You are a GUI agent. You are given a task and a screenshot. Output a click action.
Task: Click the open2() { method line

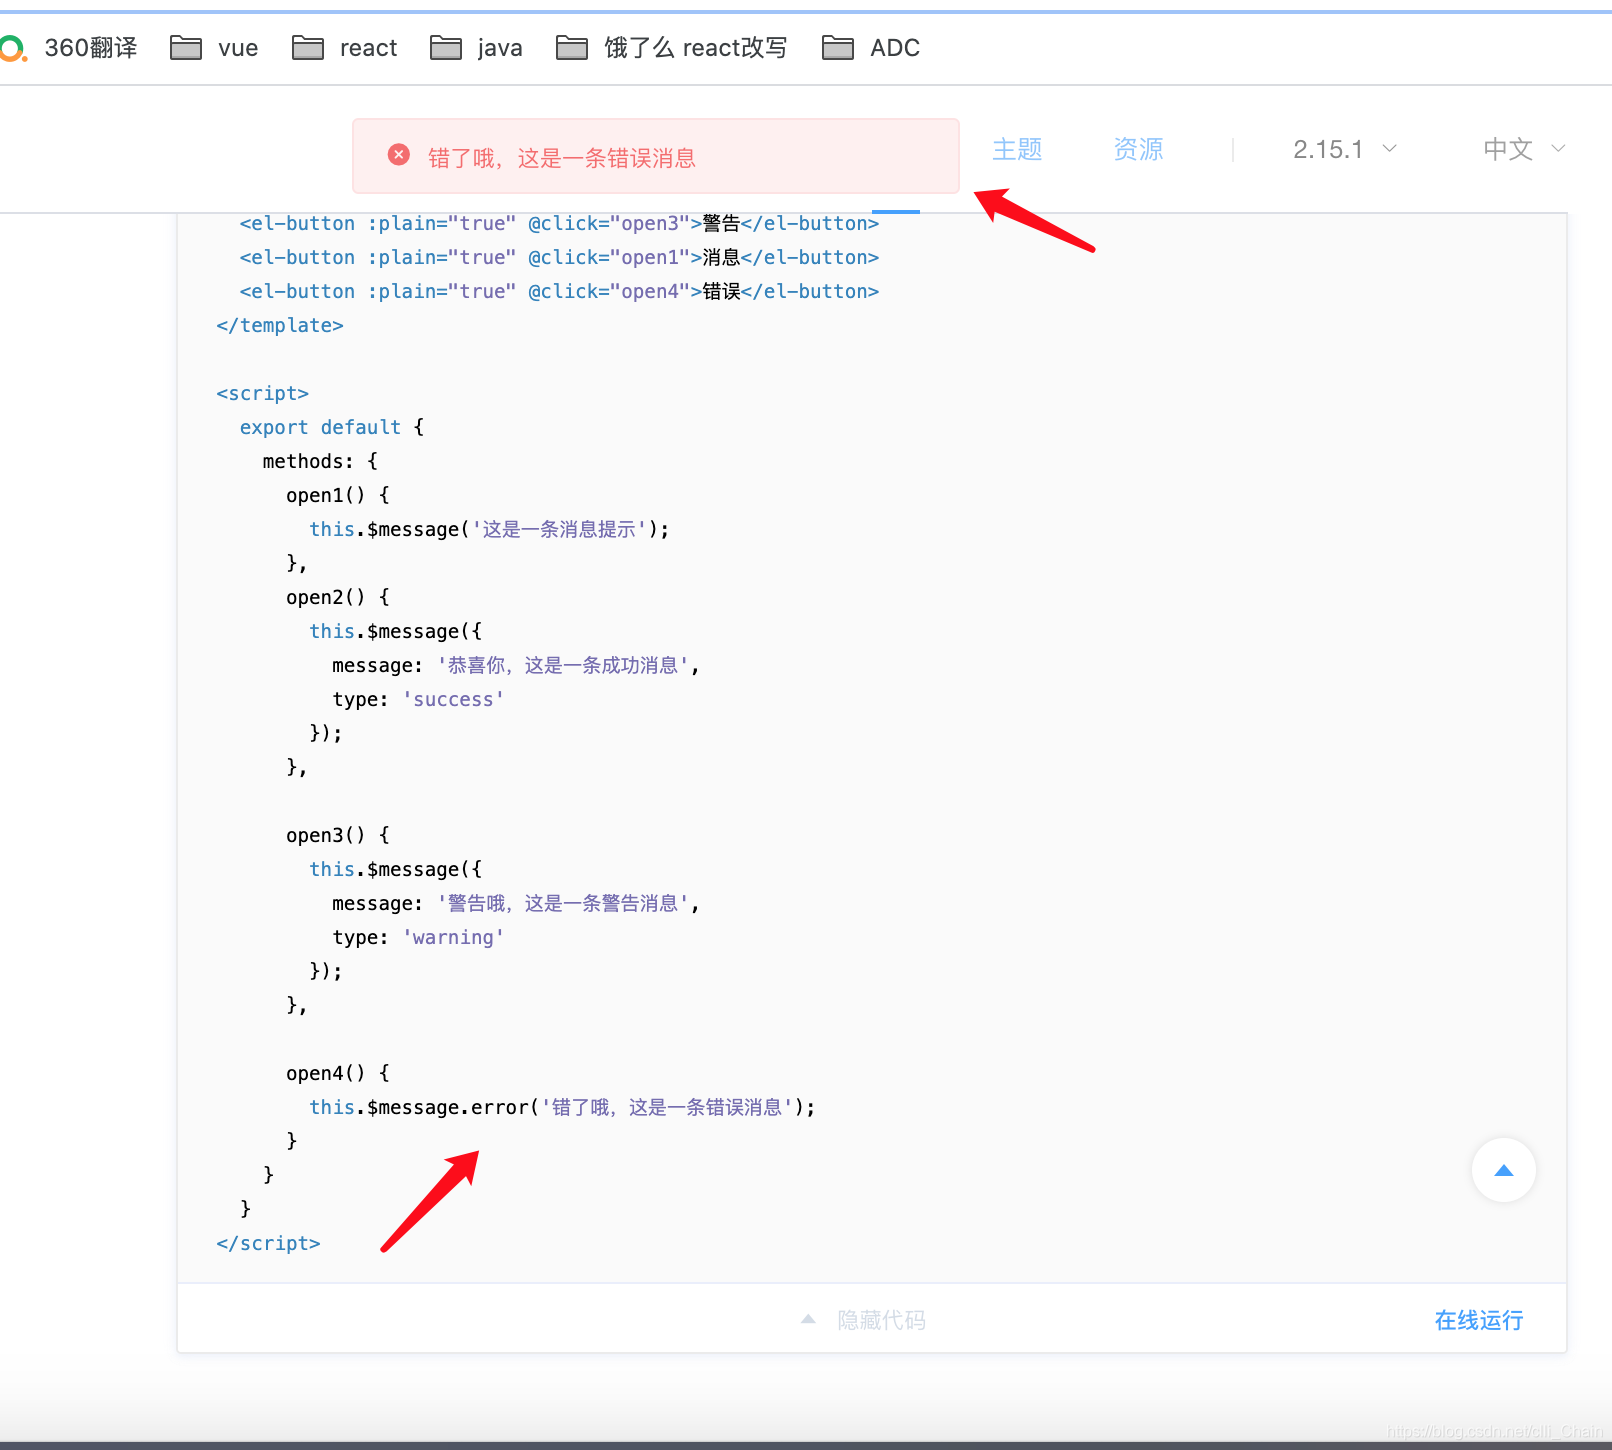[338, 598]
